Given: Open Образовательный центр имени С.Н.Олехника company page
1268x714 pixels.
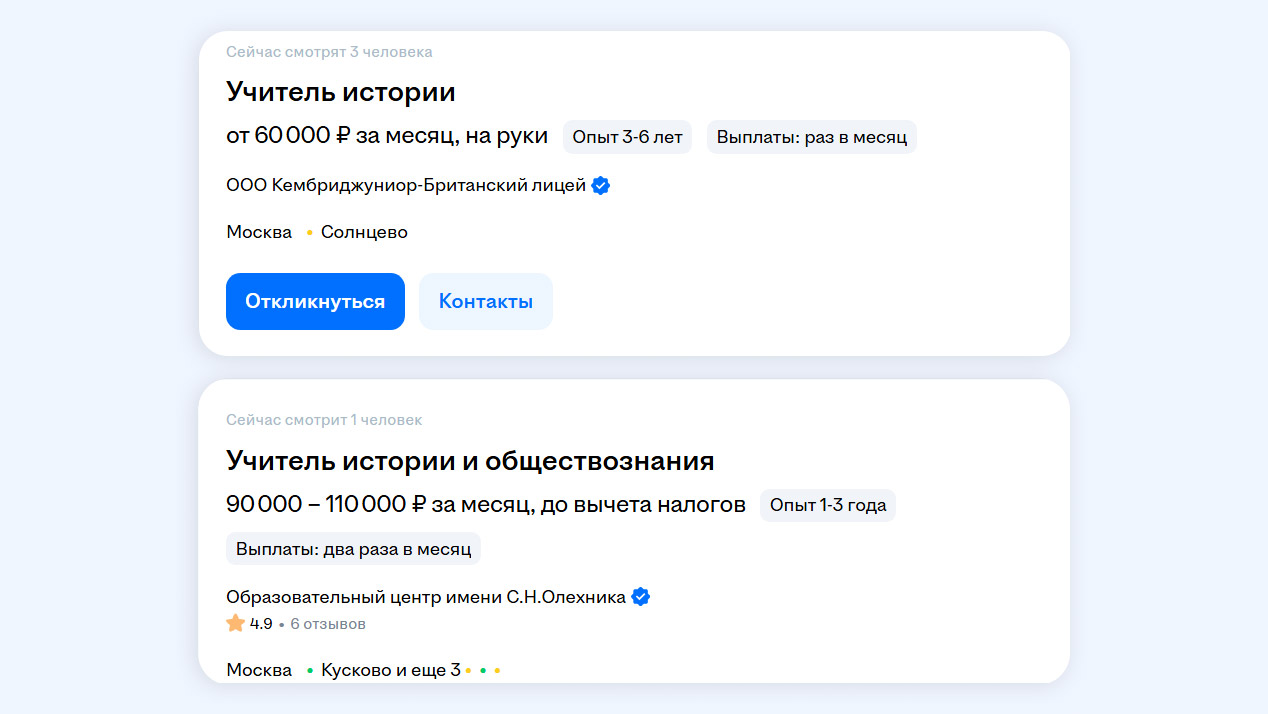Looking at the screenshot, I should 425,597.
